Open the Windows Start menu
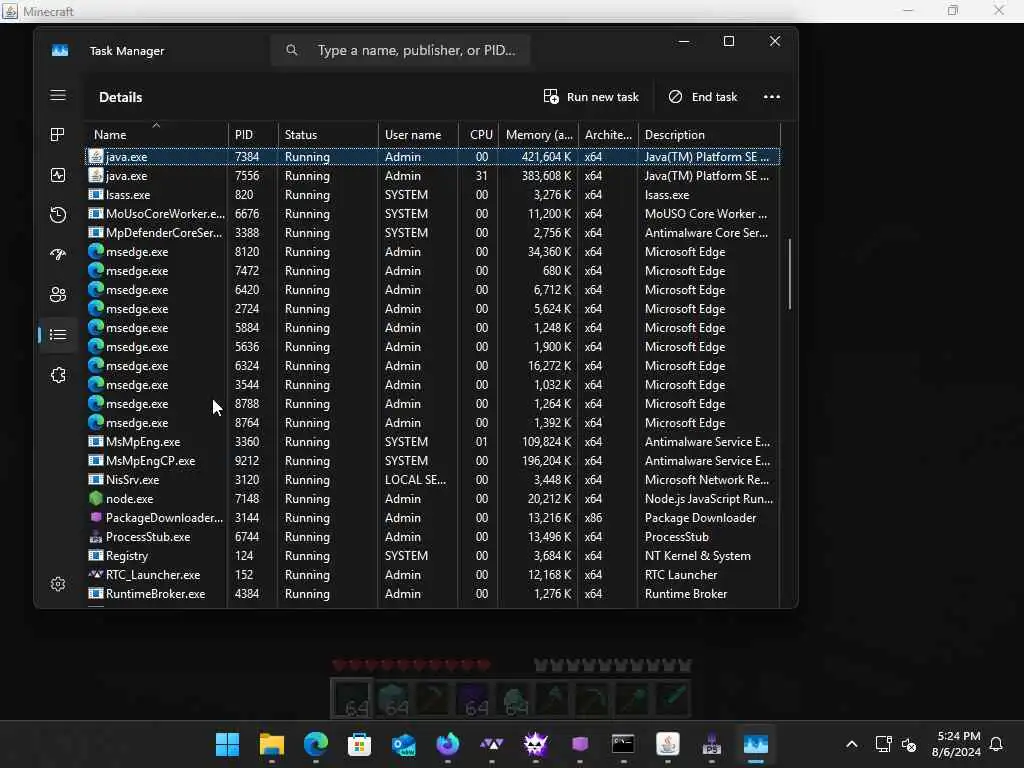The image size is (1024, 768). click(x=227, y=744)
